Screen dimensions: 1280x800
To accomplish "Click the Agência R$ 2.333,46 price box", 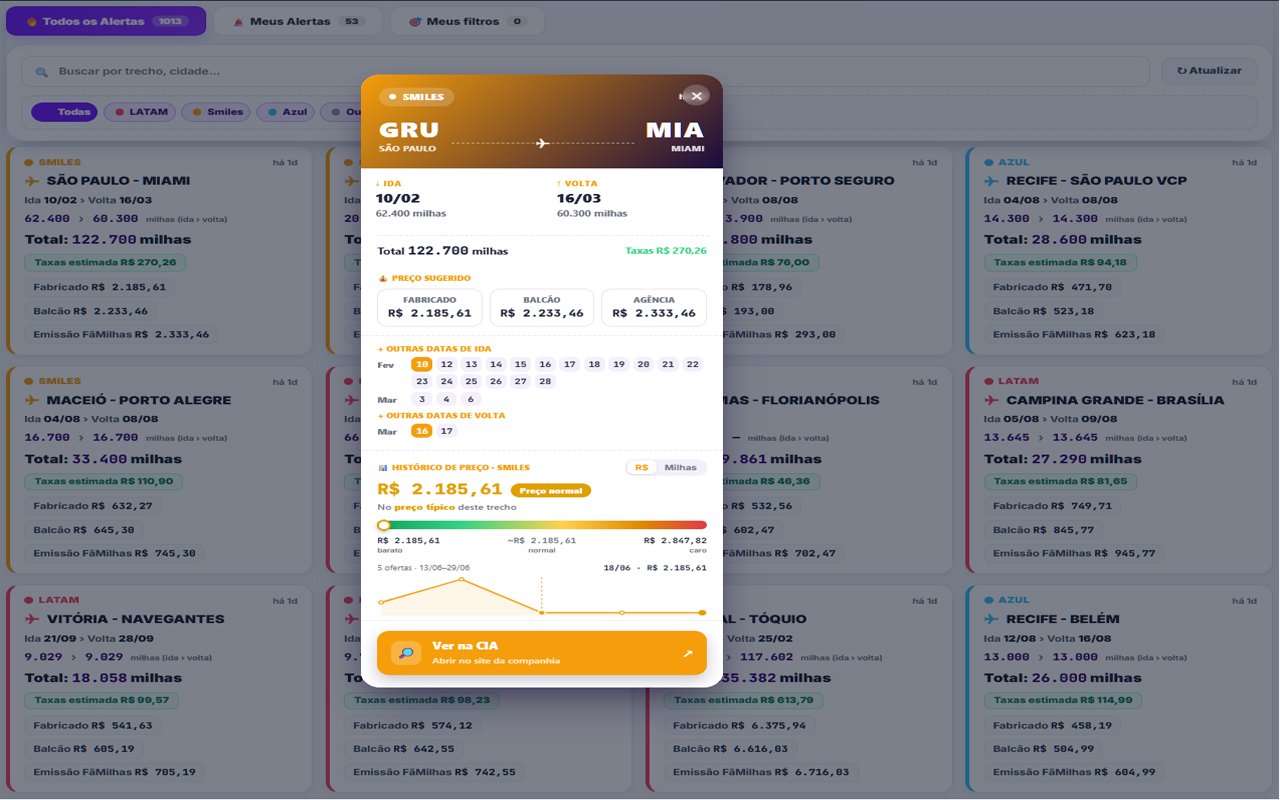I will coord(654,307).
